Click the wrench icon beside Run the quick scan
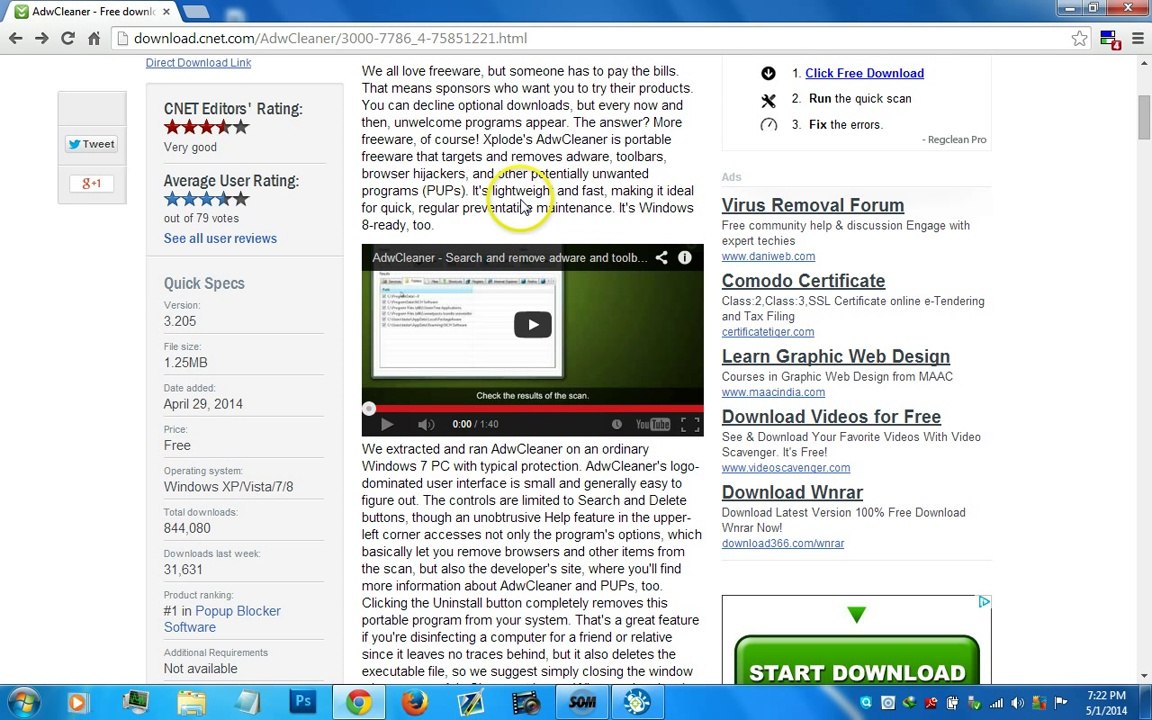The width and height of the screenshot is (1152, 720). pyautogui.click(x=768, y=101)
